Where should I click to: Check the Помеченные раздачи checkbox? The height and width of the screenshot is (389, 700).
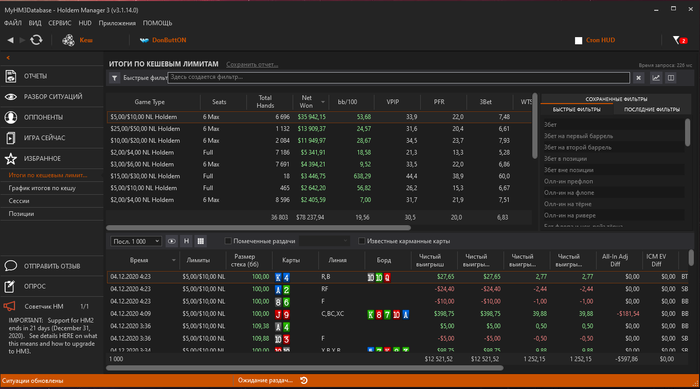(228, 241)
